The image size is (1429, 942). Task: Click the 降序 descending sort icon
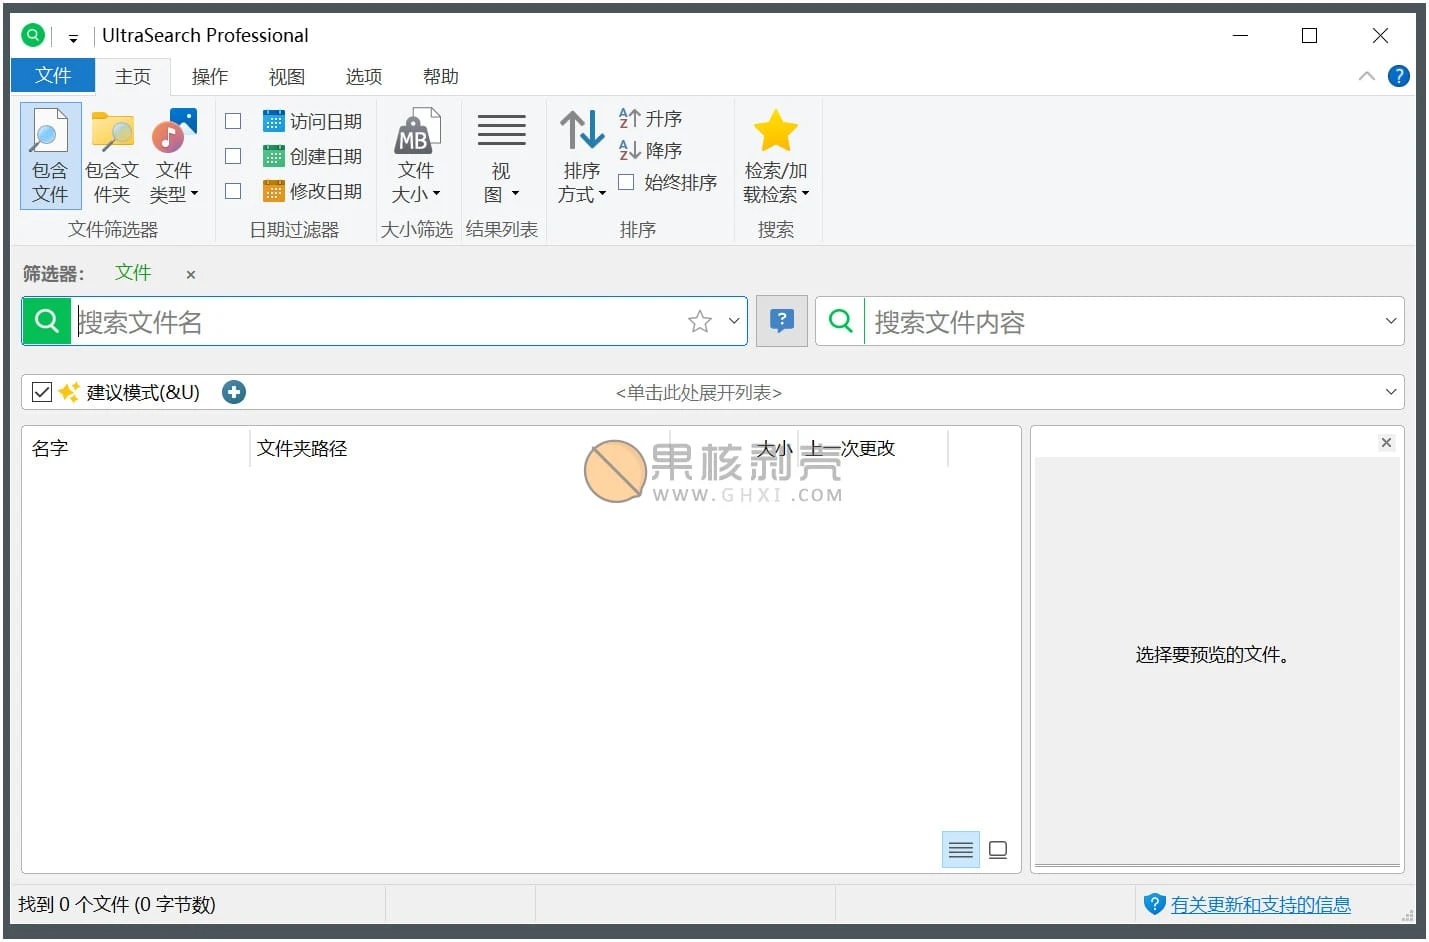click(x=630, y=151)
